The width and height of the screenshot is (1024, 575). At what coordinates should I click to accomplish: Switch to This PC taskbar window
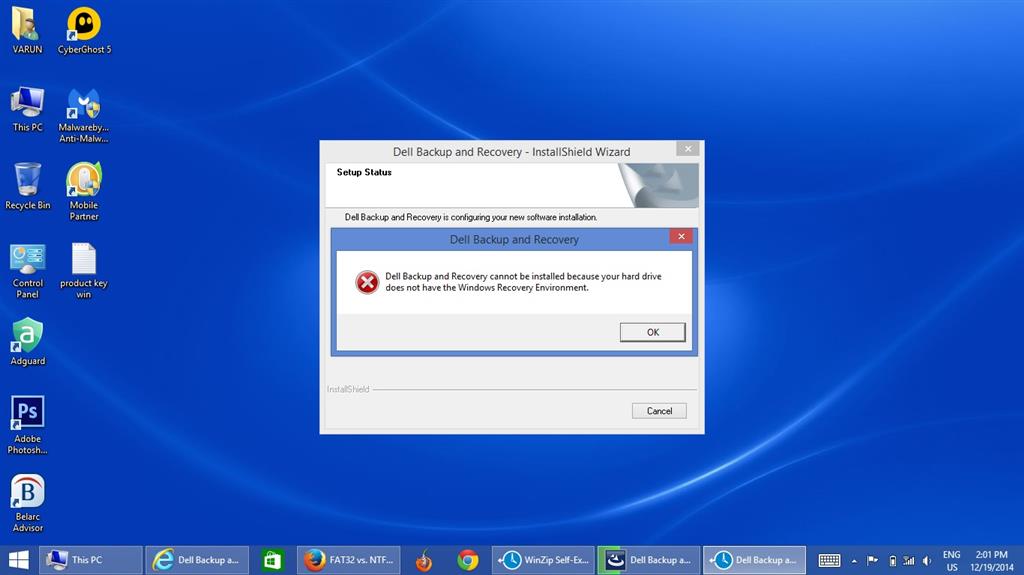click(91, 560)
